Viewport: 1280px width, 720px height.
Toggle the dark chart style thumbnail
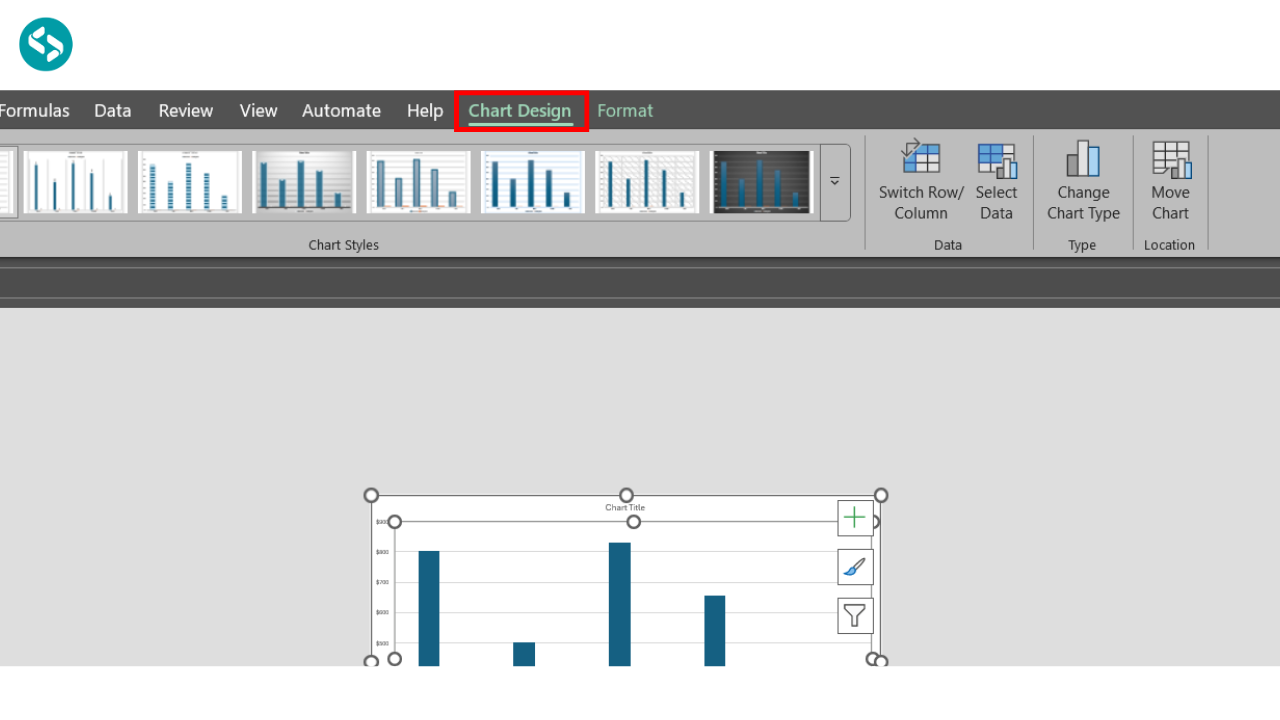pyautogui.click(x=762, y=181)
